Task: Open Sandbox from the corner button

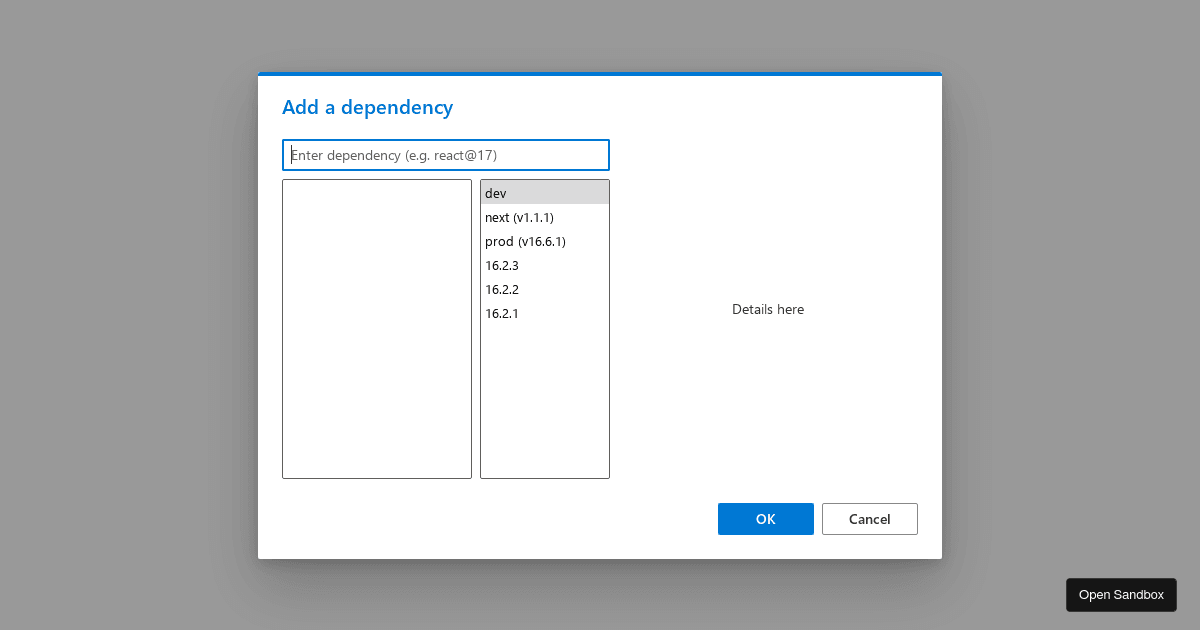Action: pyautogui.click(x=1121, y=594)
